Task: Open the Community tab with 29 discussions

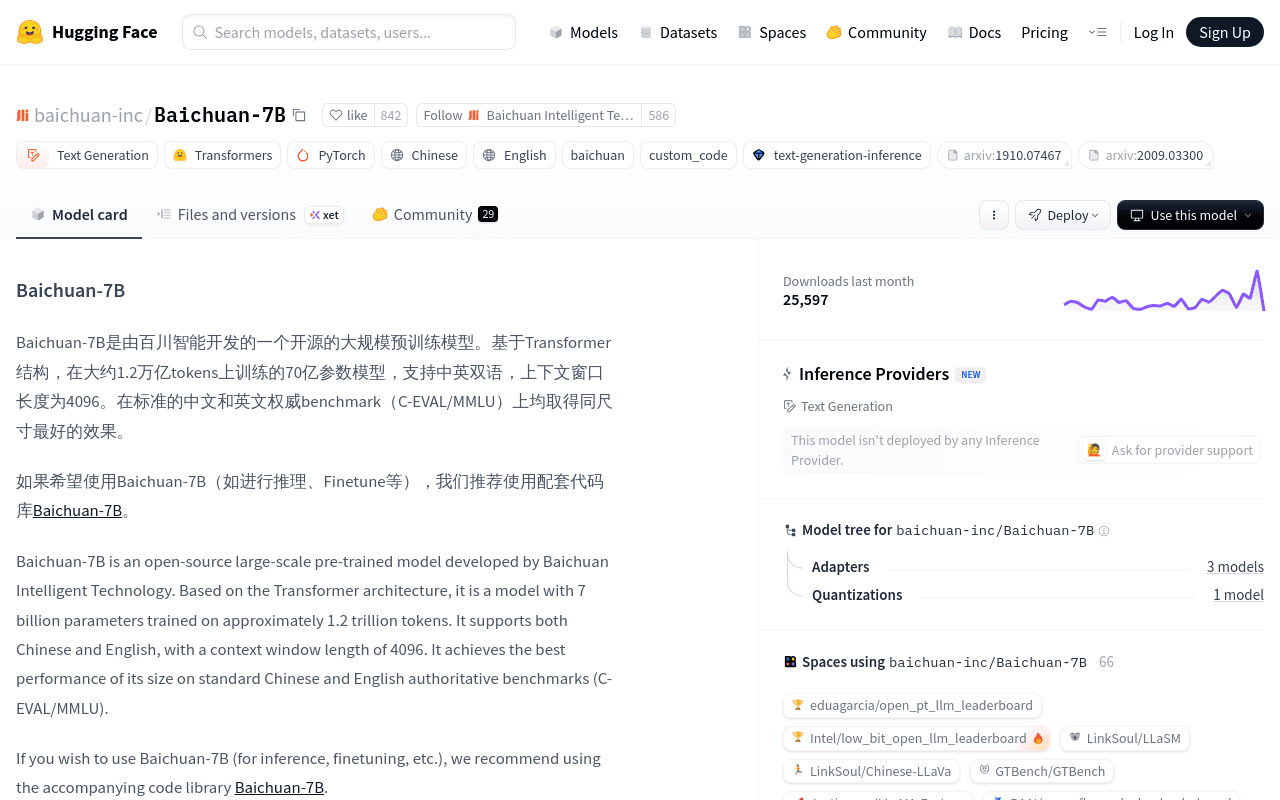Action: [434, 215]
